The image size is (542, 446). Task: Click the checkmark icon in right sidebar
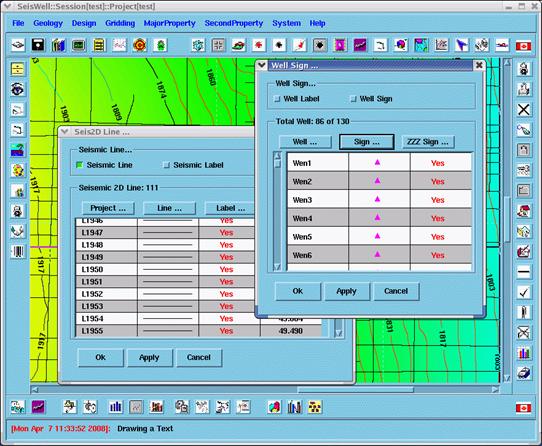(x=524, y=292)
